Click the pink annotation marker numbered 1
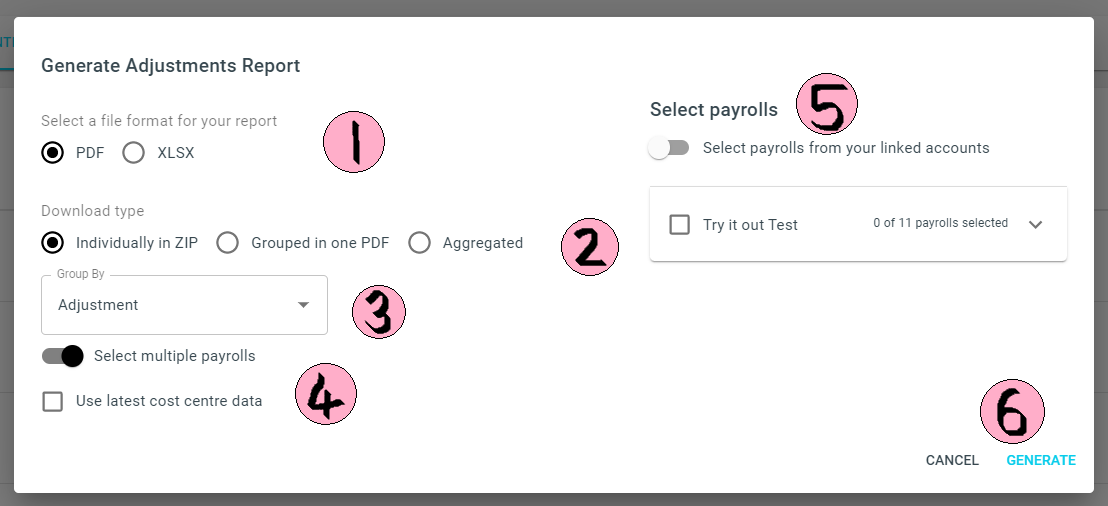Image resolution: width=1108 pixels, height=506 pixels. [x=354, y=142]
